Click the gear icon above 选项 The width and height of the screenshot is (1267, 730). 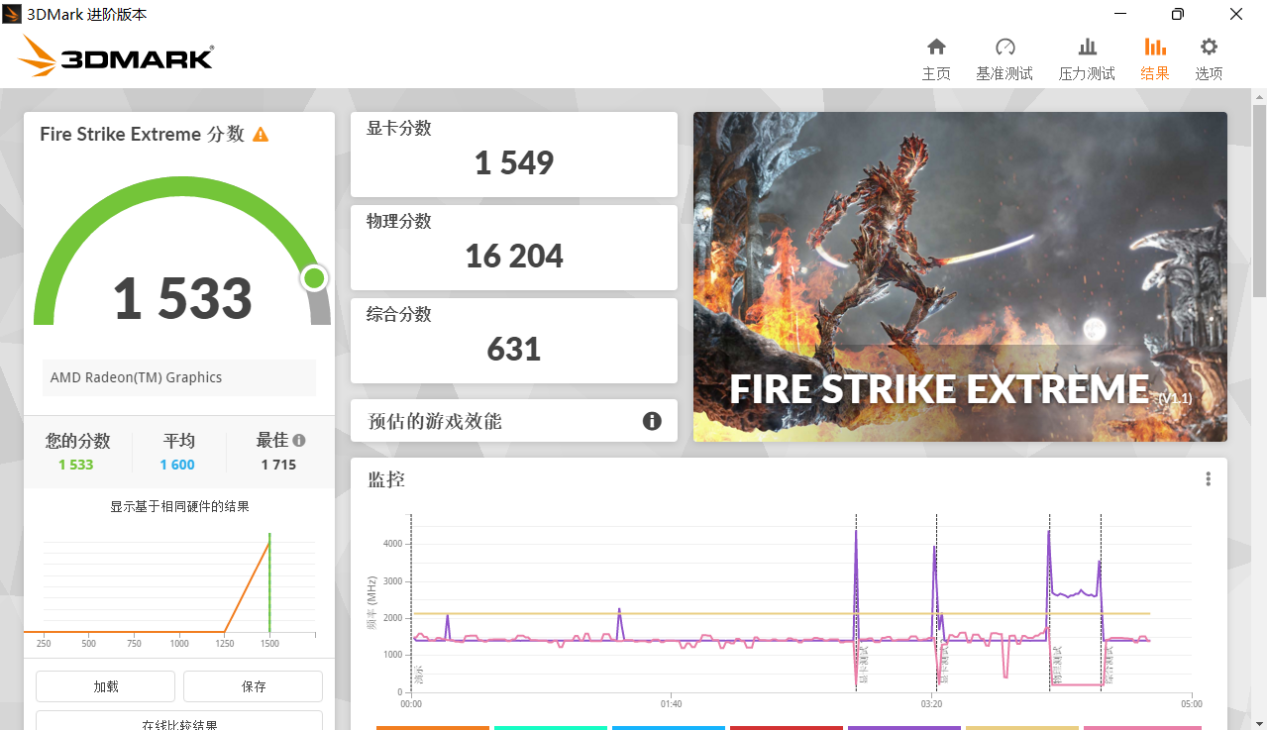[1209, 47]
